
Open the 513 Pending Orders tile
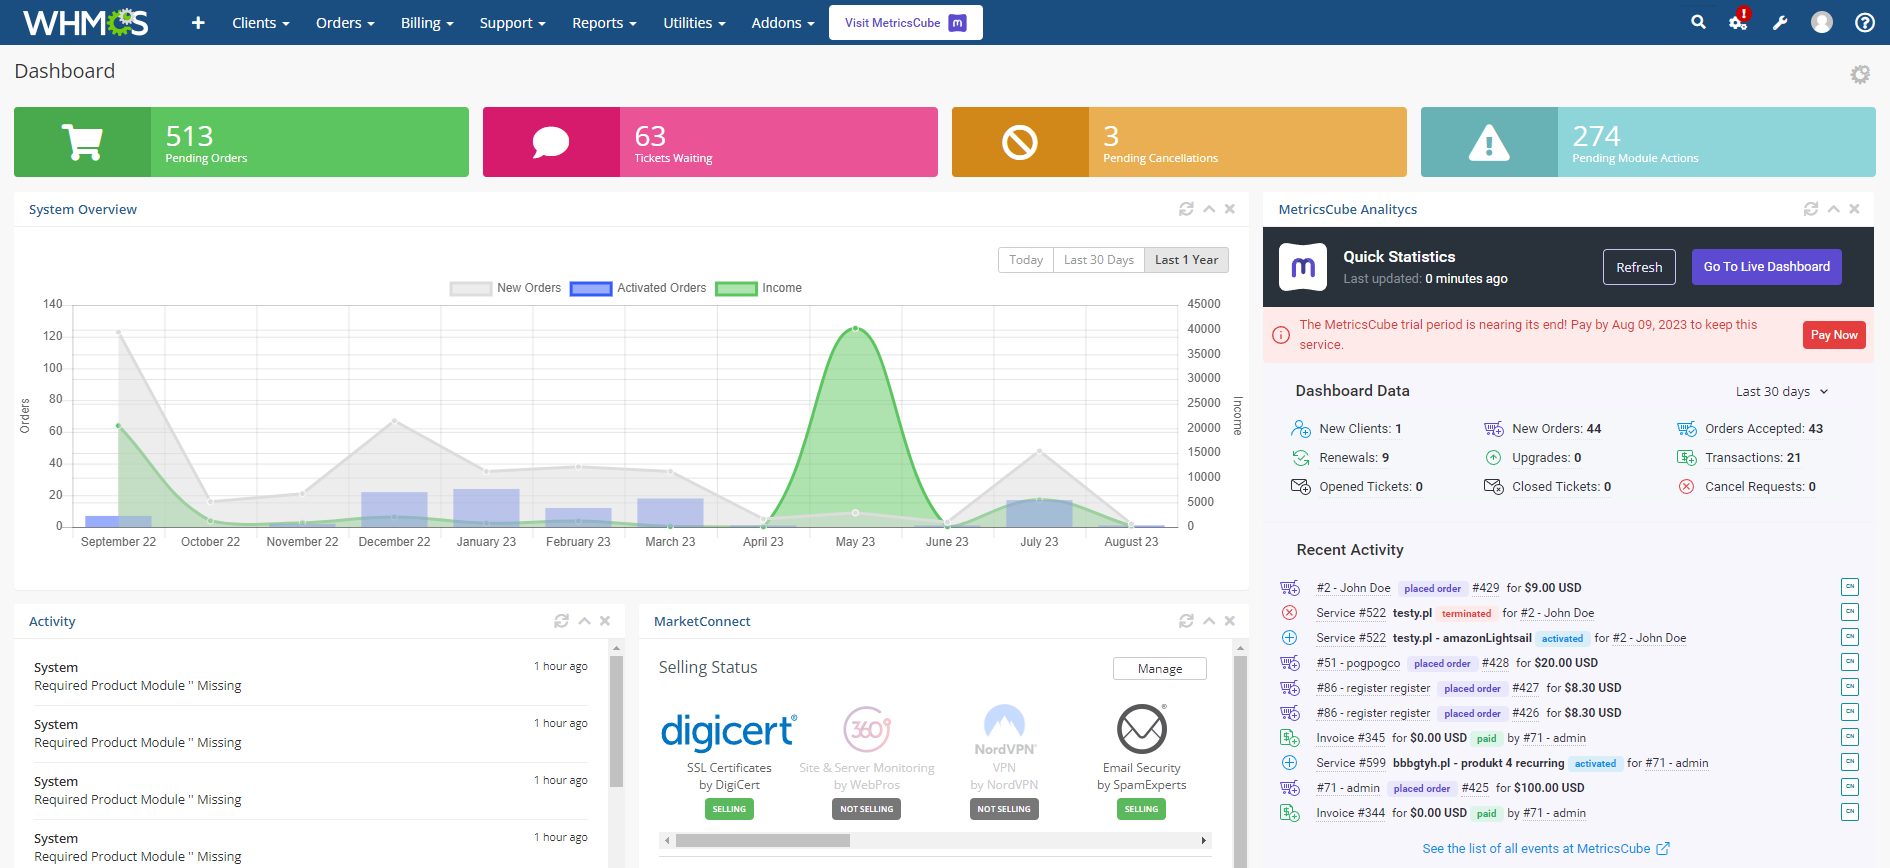pyautogui.click(x=241, y=142)
